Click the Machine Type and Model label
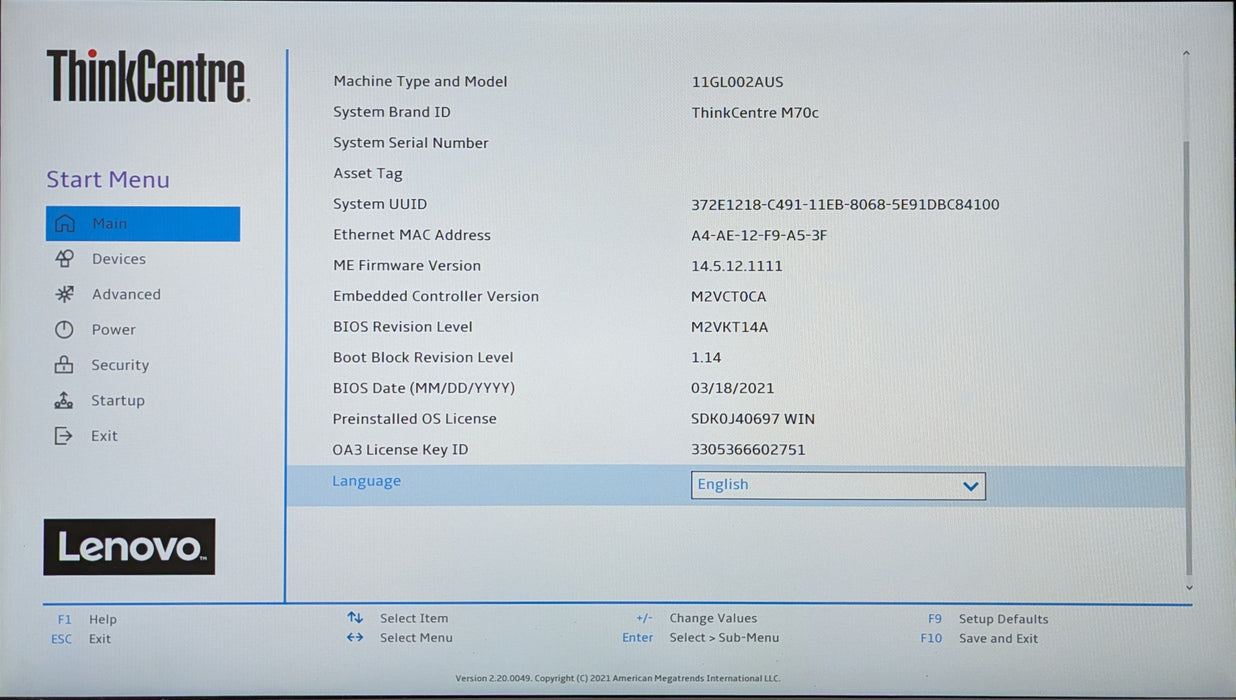The height and width of the screenshot is (700, 1236). pos(420,82)
